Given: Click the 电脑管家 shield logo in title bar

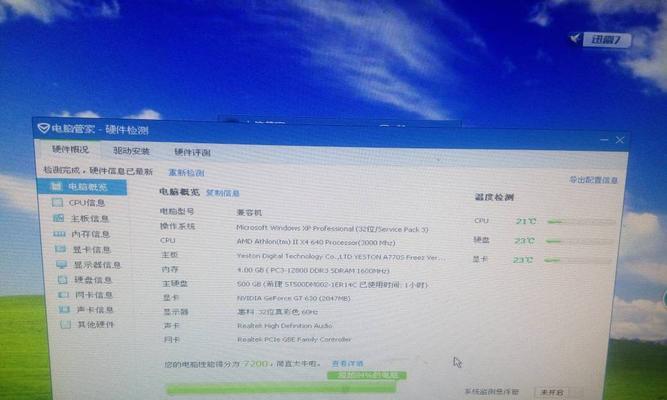Looking at the screenshot, I should point(43,128).
